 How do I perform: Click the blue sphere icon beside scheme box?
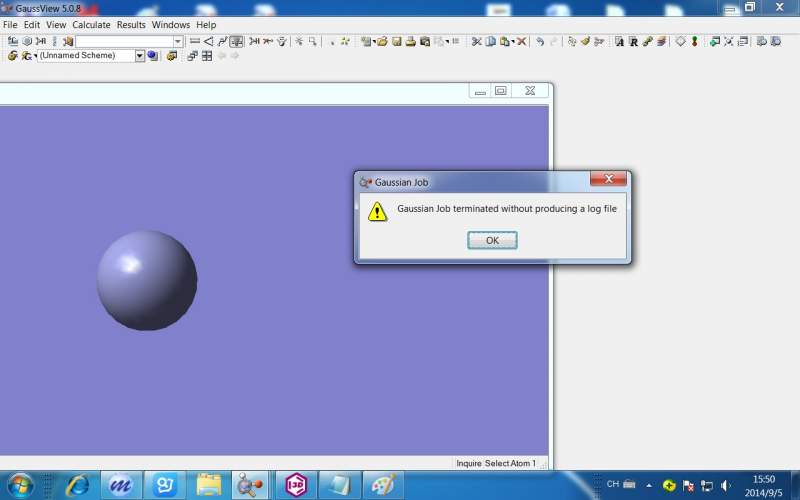[152, 55]
